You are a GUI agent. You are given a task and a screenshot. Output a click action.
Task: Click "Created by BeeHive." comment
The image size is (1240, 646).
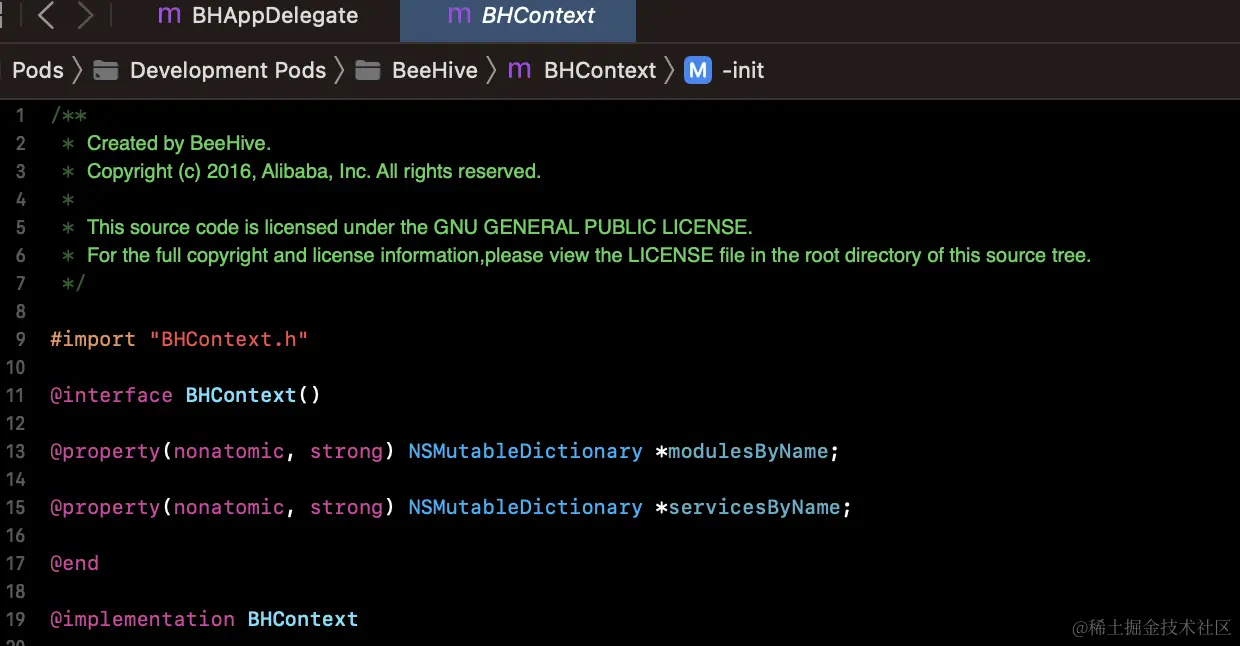coord(179,143)
